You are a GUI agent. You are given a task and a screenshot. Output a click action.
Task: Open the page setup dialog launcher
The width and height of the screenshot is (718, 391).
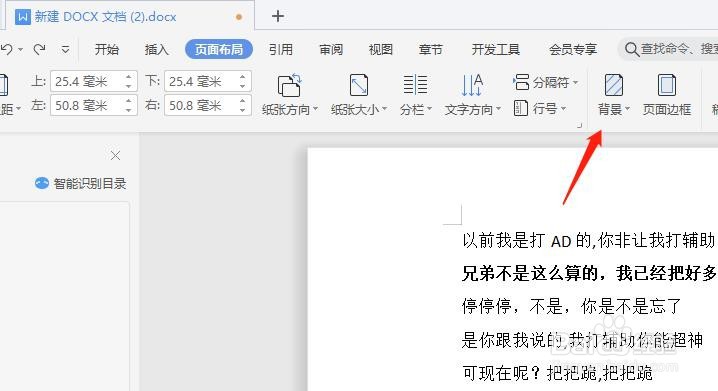(x=579, y=125)
